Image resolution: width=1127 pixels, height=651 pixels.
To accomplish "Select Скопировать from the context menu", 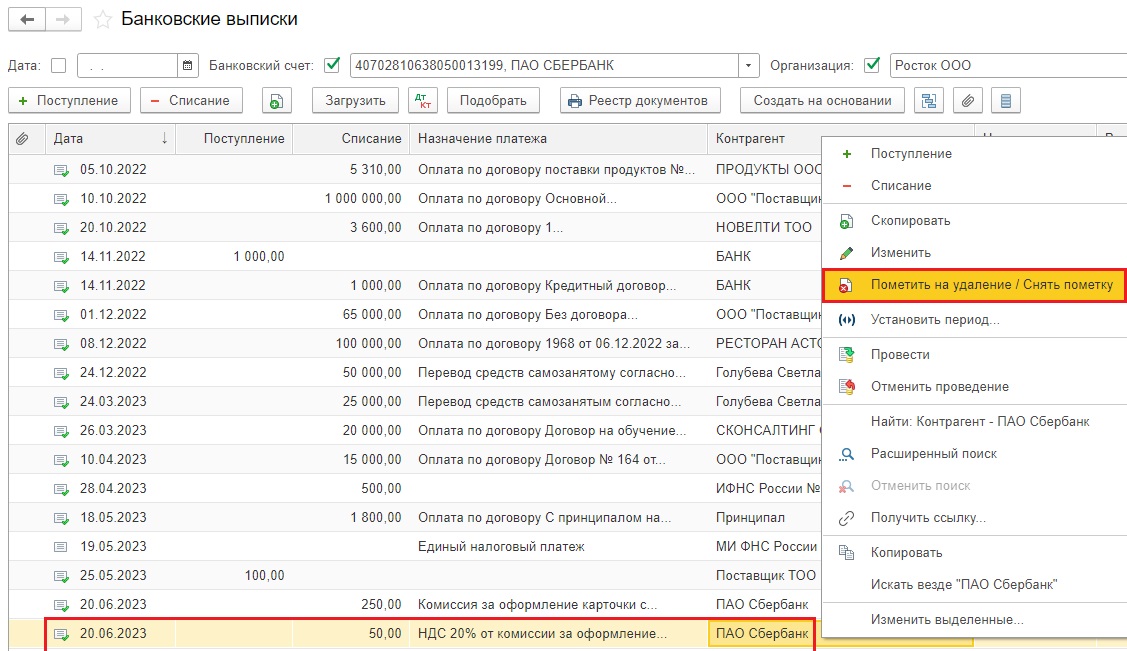I will click(x=975, y=221).
